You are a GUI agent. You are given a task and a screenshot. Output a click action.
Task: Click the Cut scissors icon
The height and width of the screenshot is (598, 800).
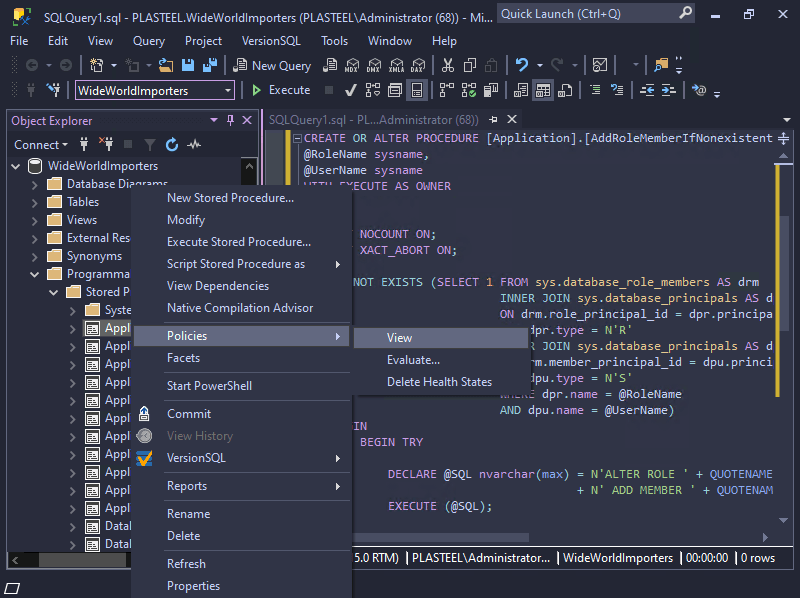tap(447, 65)
